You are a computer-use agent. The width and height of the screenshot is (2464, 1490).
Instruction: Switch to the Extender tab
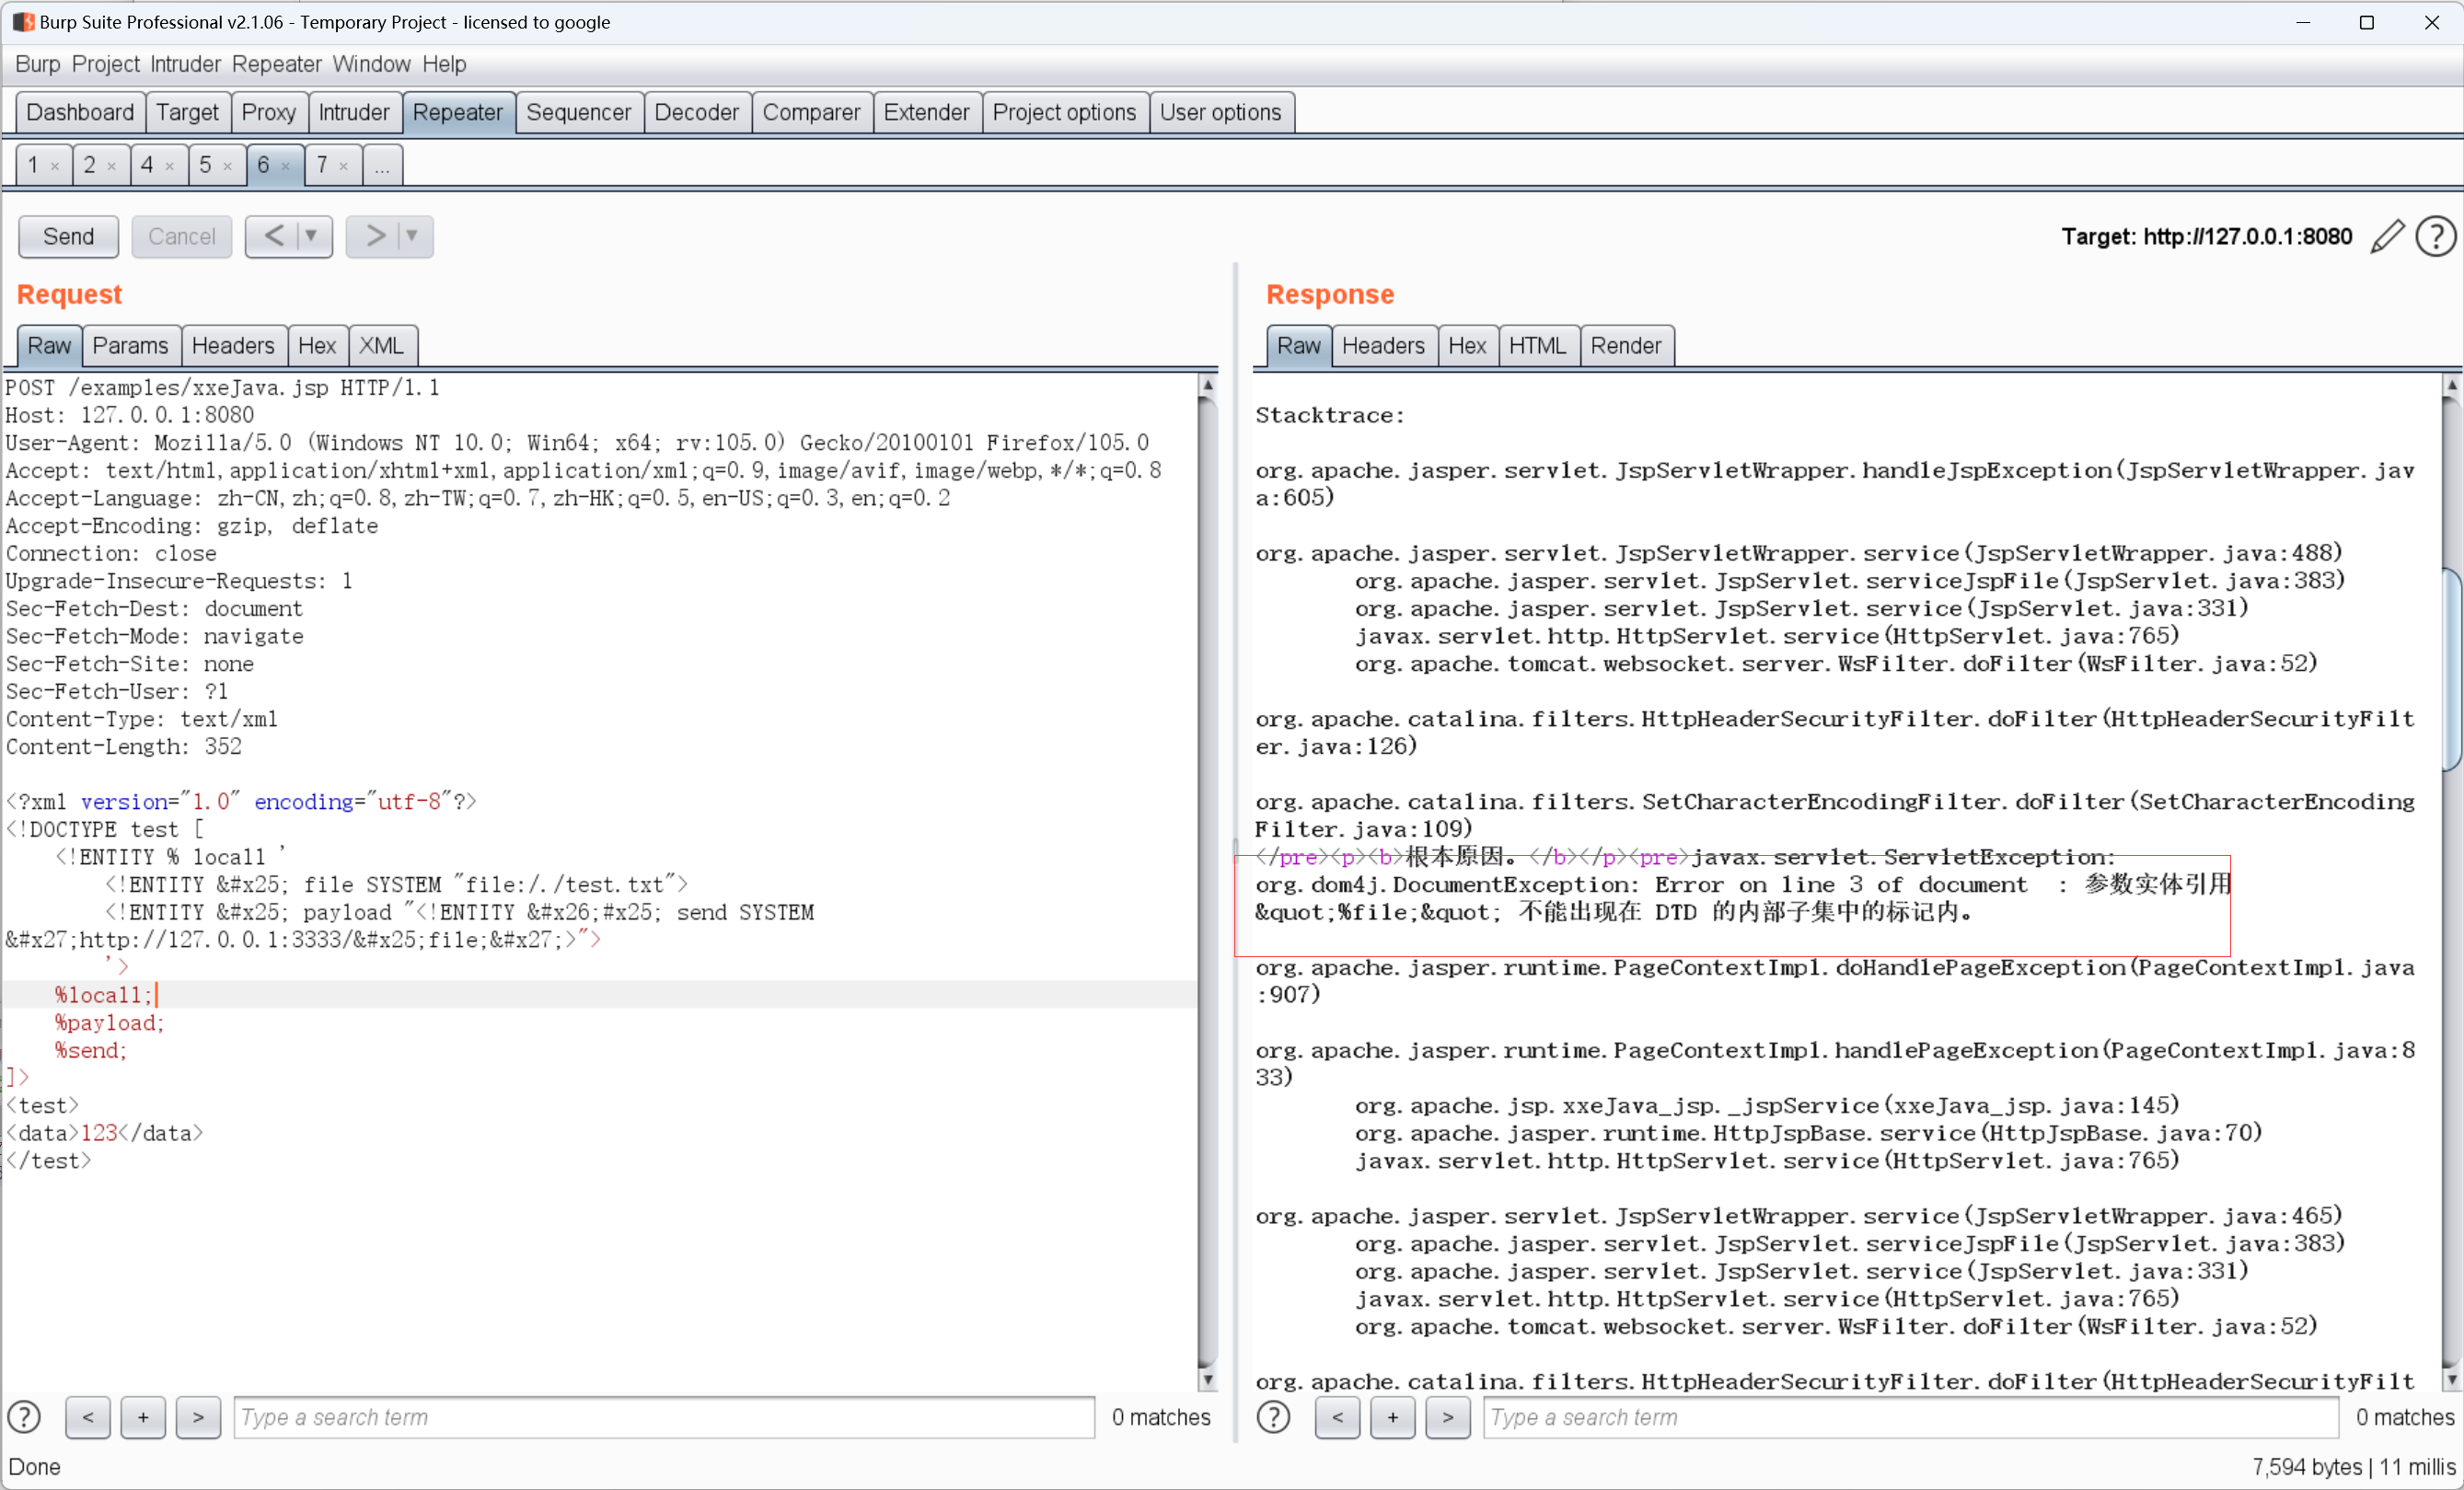[x=926, y=112]
